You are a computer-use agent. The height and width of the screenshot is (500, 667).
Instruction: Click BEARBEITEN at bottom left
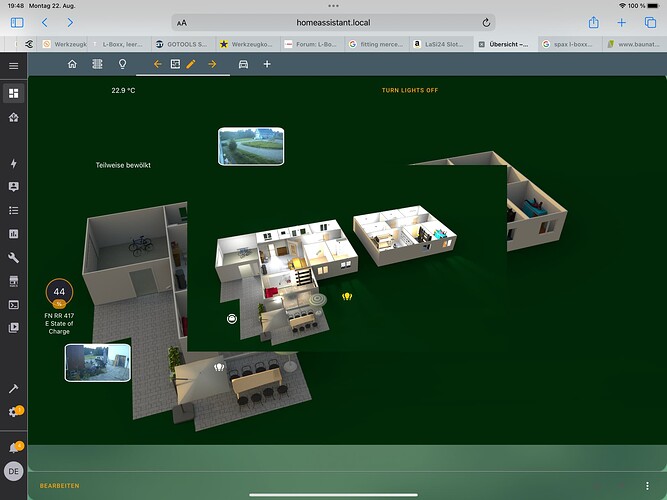coord(60,486)
